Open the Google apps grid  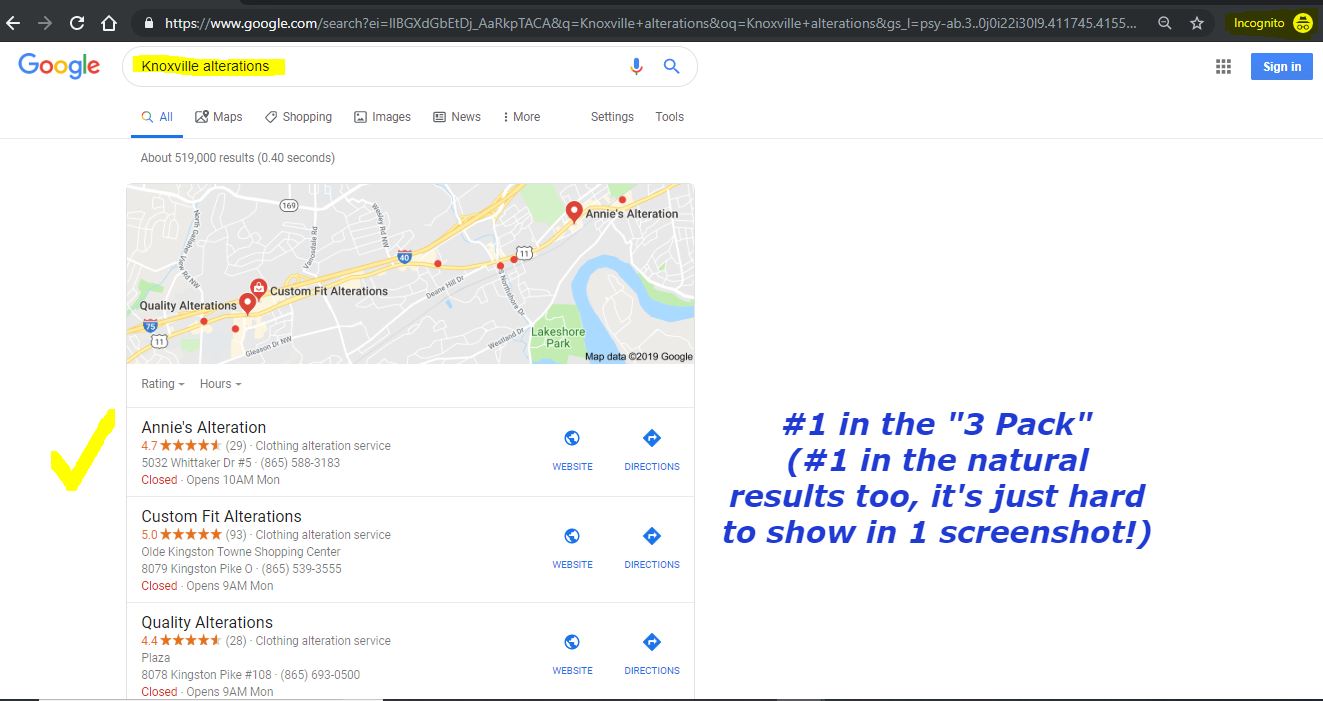[1223, 67]
